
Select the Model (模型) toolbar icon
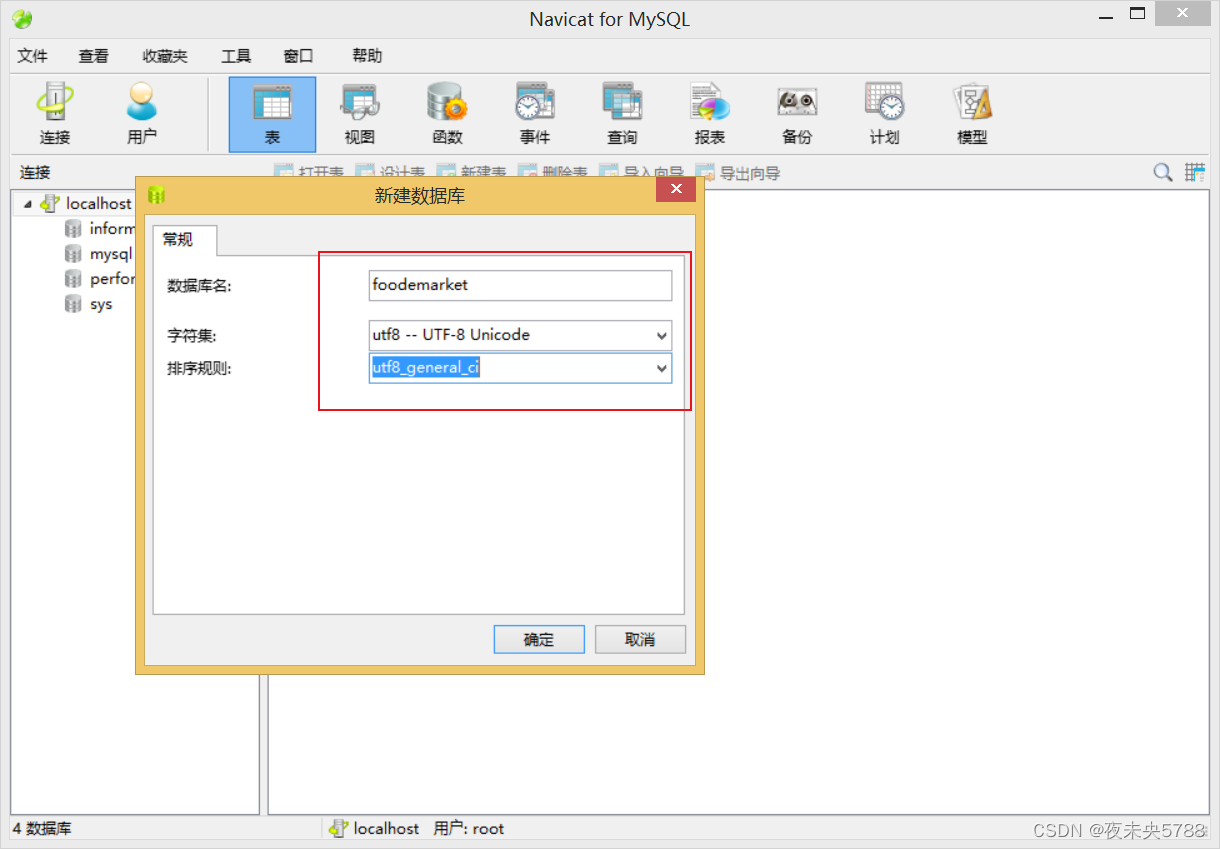(x=972, y=115)
